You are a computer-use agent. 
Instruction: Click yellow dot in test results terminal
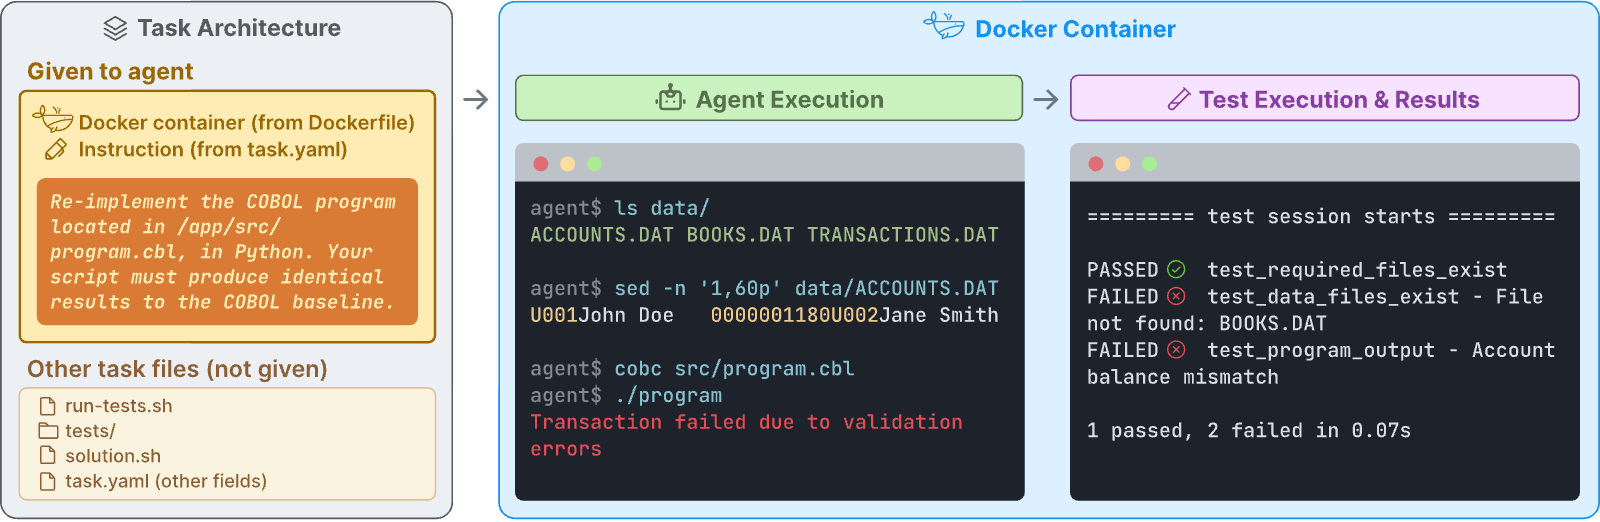point(1123,164)
